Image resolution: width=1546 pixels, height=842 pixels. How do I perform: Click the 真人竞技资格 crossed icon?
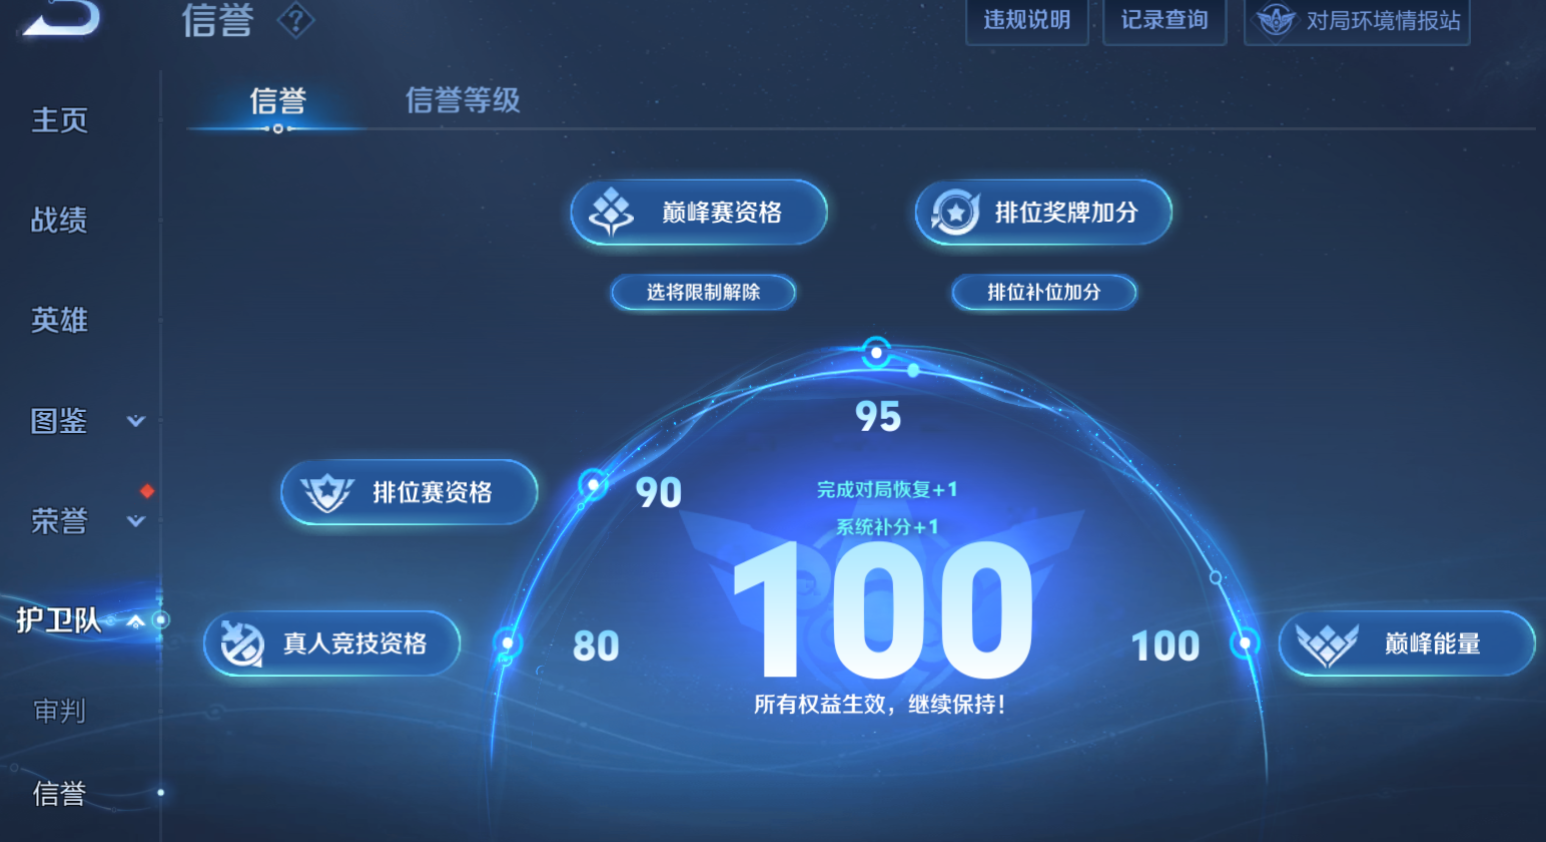click(242, 643)
